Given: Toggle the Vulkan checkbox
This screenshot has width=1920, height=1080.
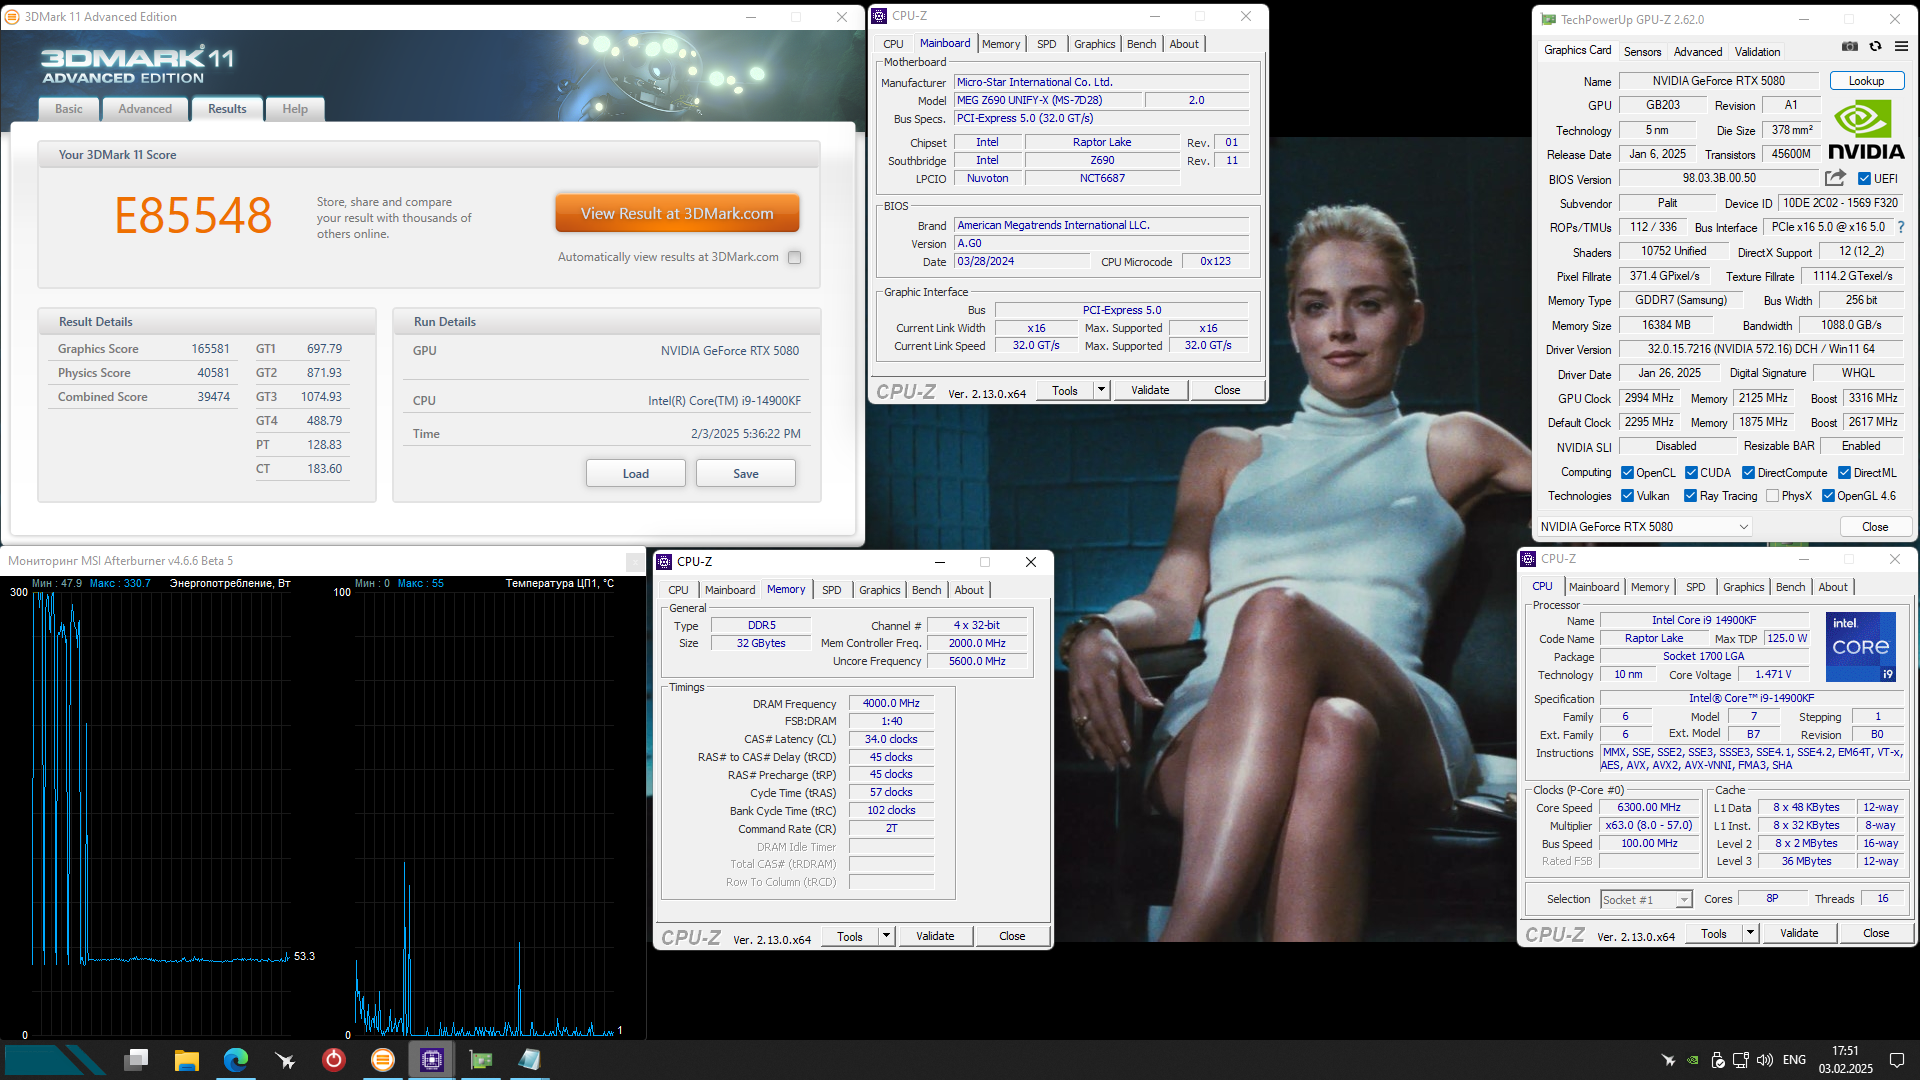Looking at the screenshot, I should (x=1627, y=496).
